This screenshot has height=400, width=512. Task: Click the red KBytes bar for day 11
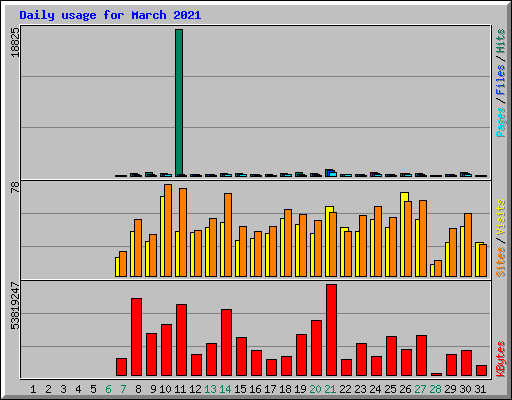click(181, 340)
